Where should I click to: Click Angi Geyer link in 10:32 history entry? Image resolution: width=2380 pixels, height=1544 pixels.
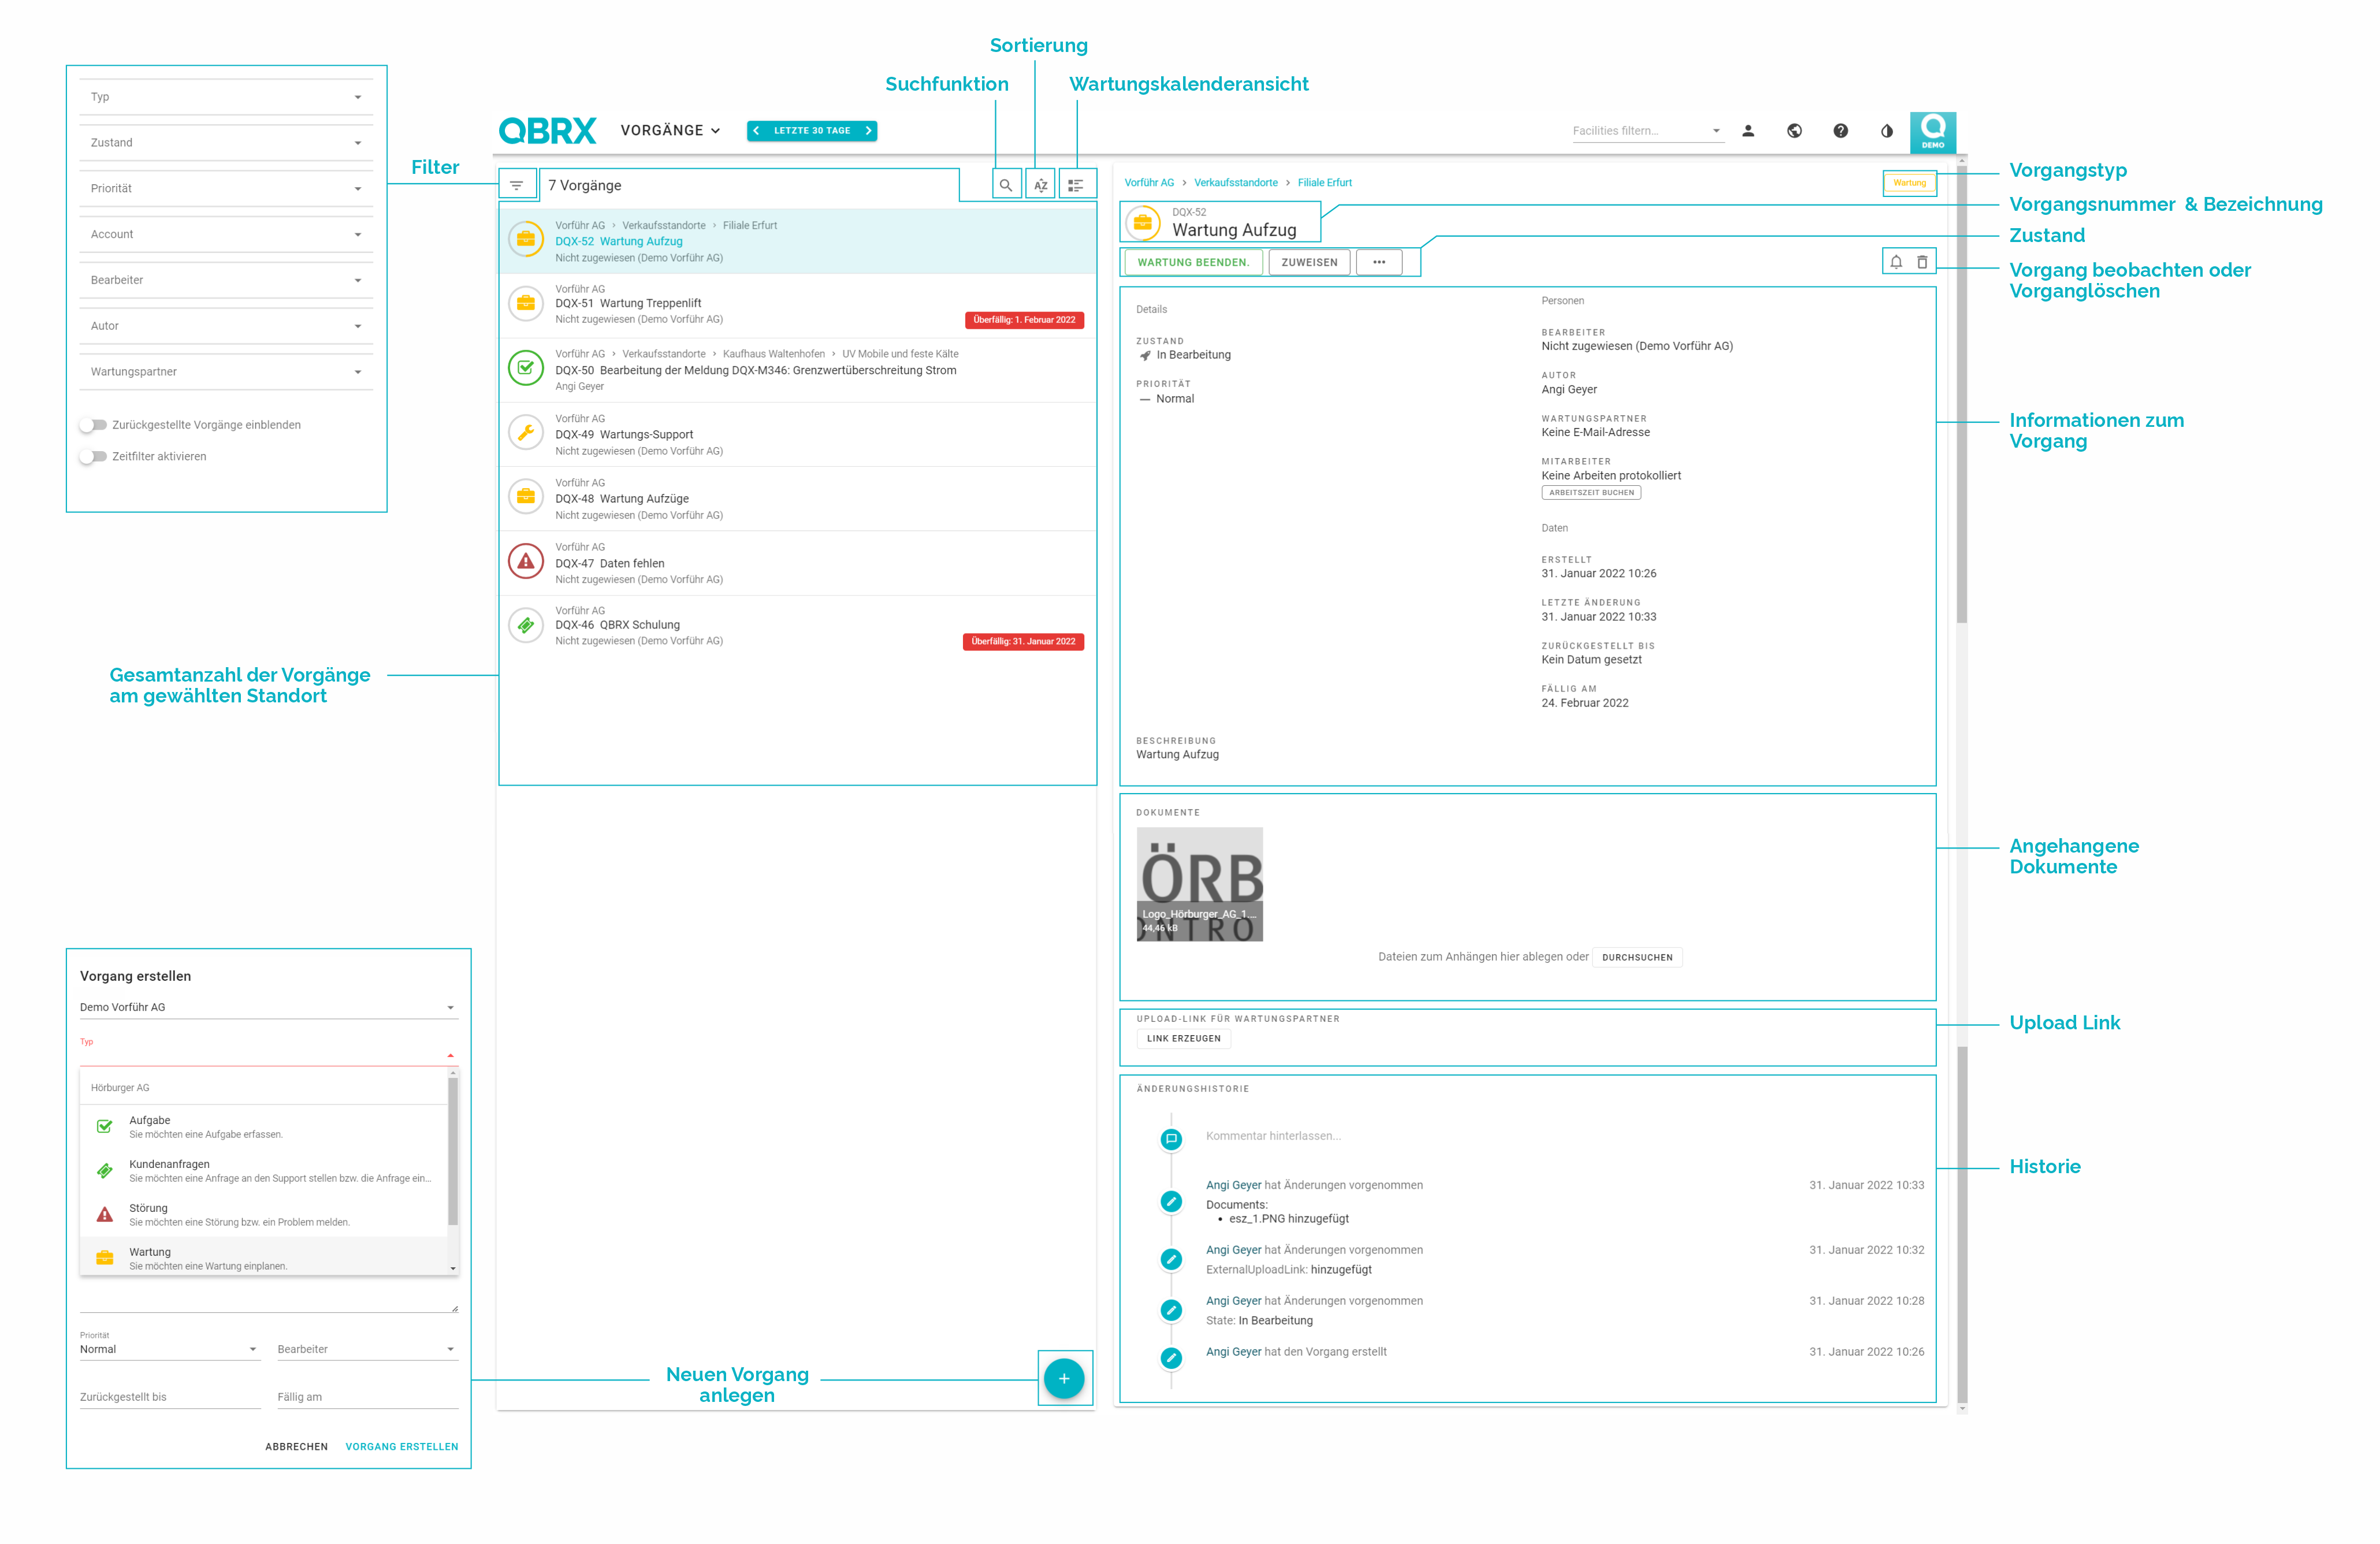click(x=1233, y=1250)
